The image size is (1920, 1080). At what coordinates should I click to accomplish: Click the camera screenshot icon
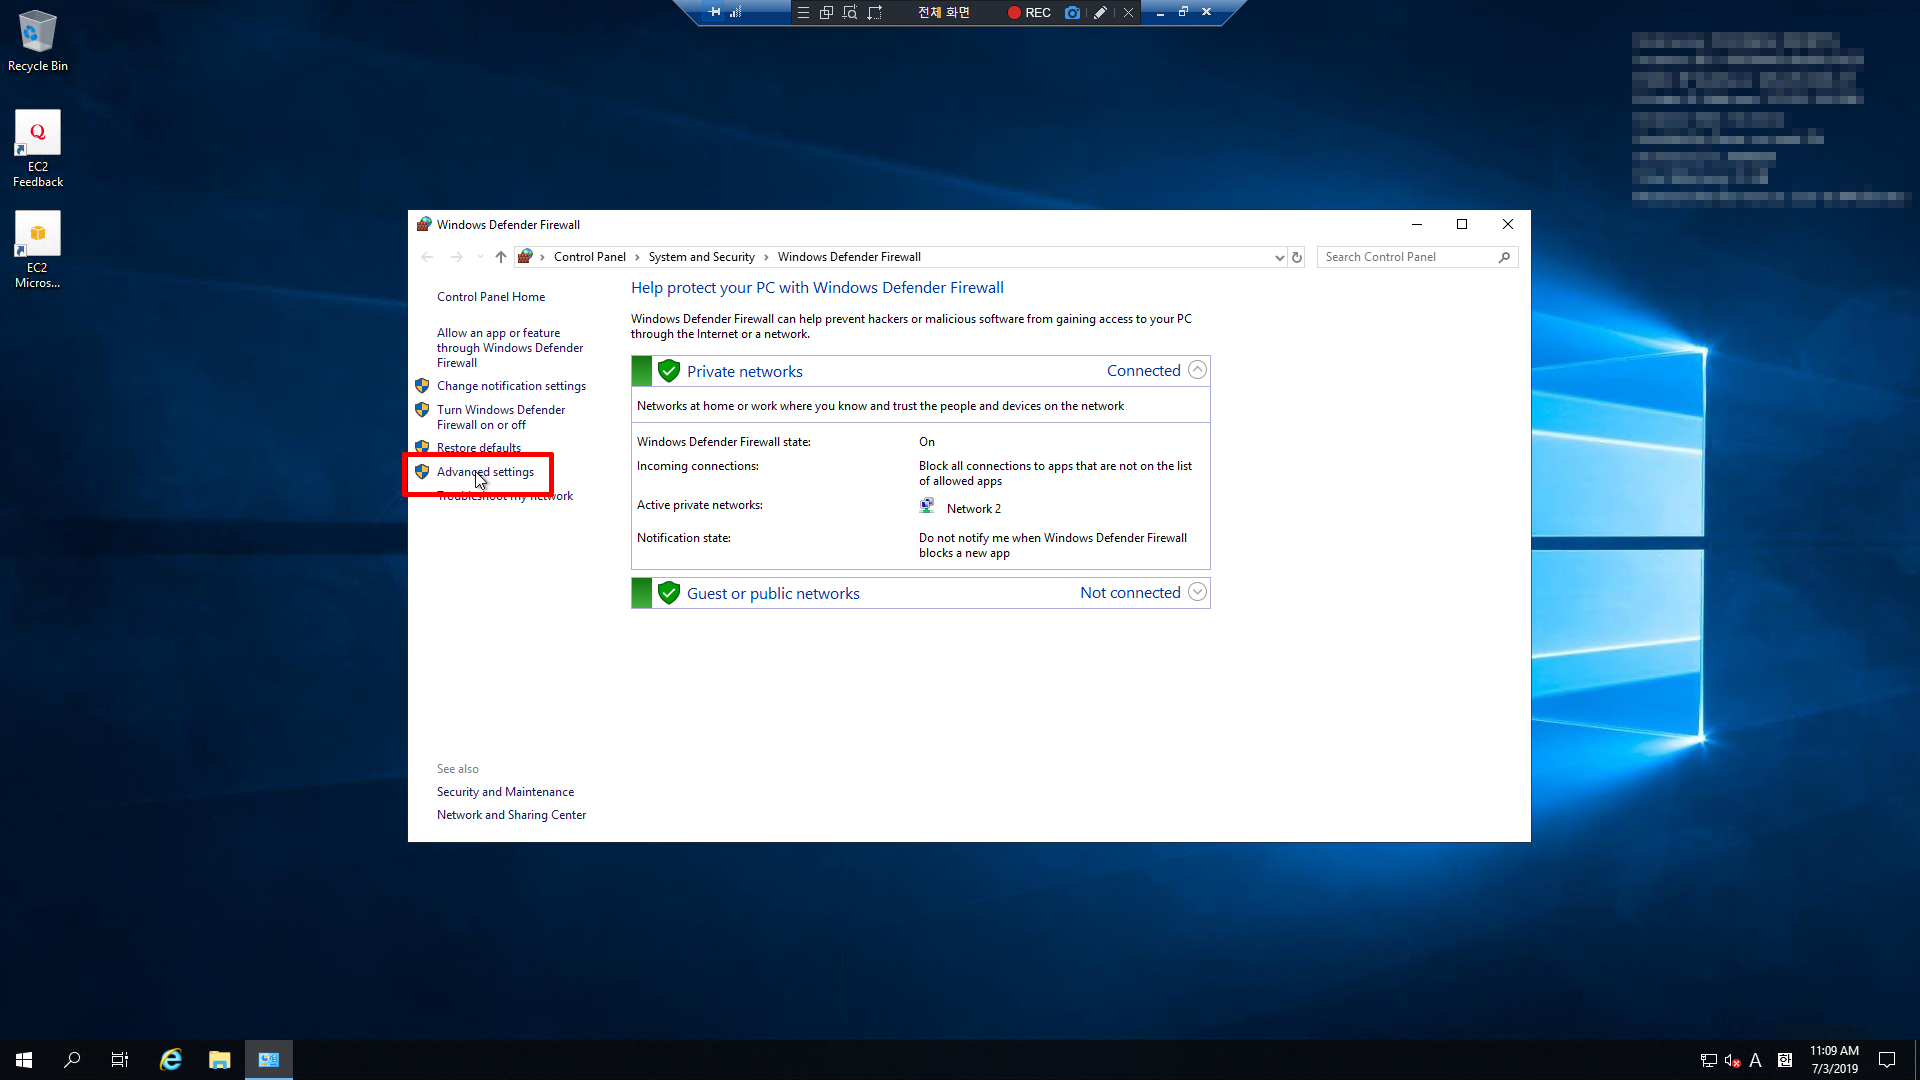click(x=1072, y=12)
